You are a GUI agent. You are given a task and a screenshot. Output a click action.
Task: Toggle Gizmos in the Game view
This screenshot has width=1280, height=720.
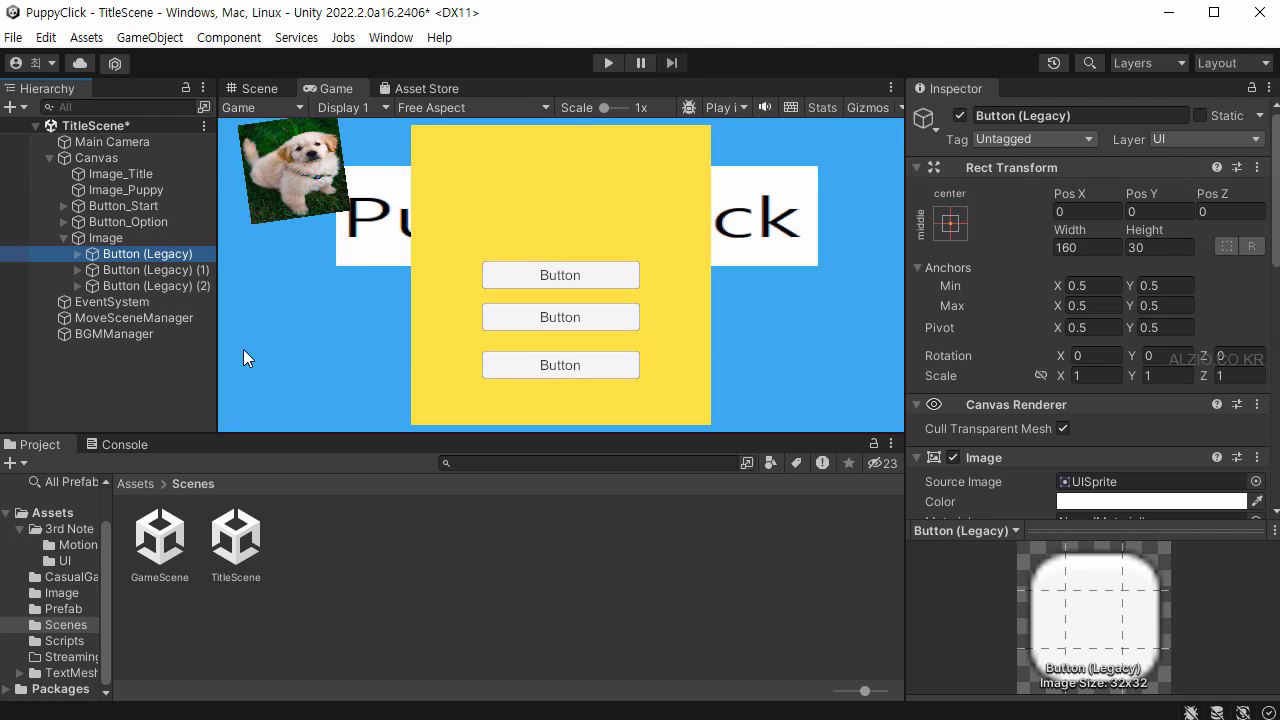coord(868,107)
